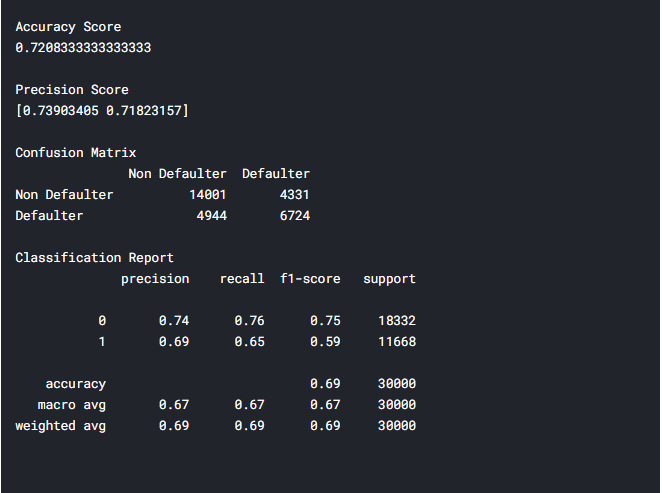Click the Defaulter column header
Viewport: 662px width, 493px height.
276,174
